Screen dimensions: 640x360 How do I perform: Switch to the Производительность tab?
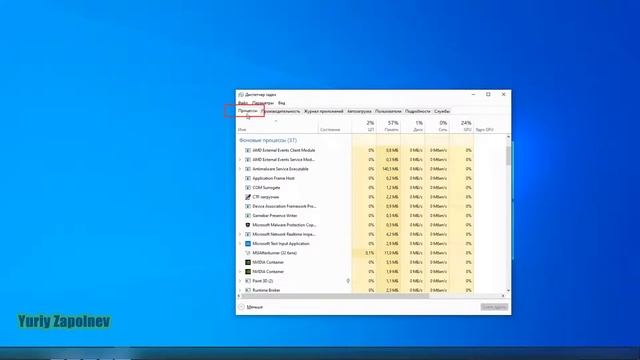(x=280, y=111)
